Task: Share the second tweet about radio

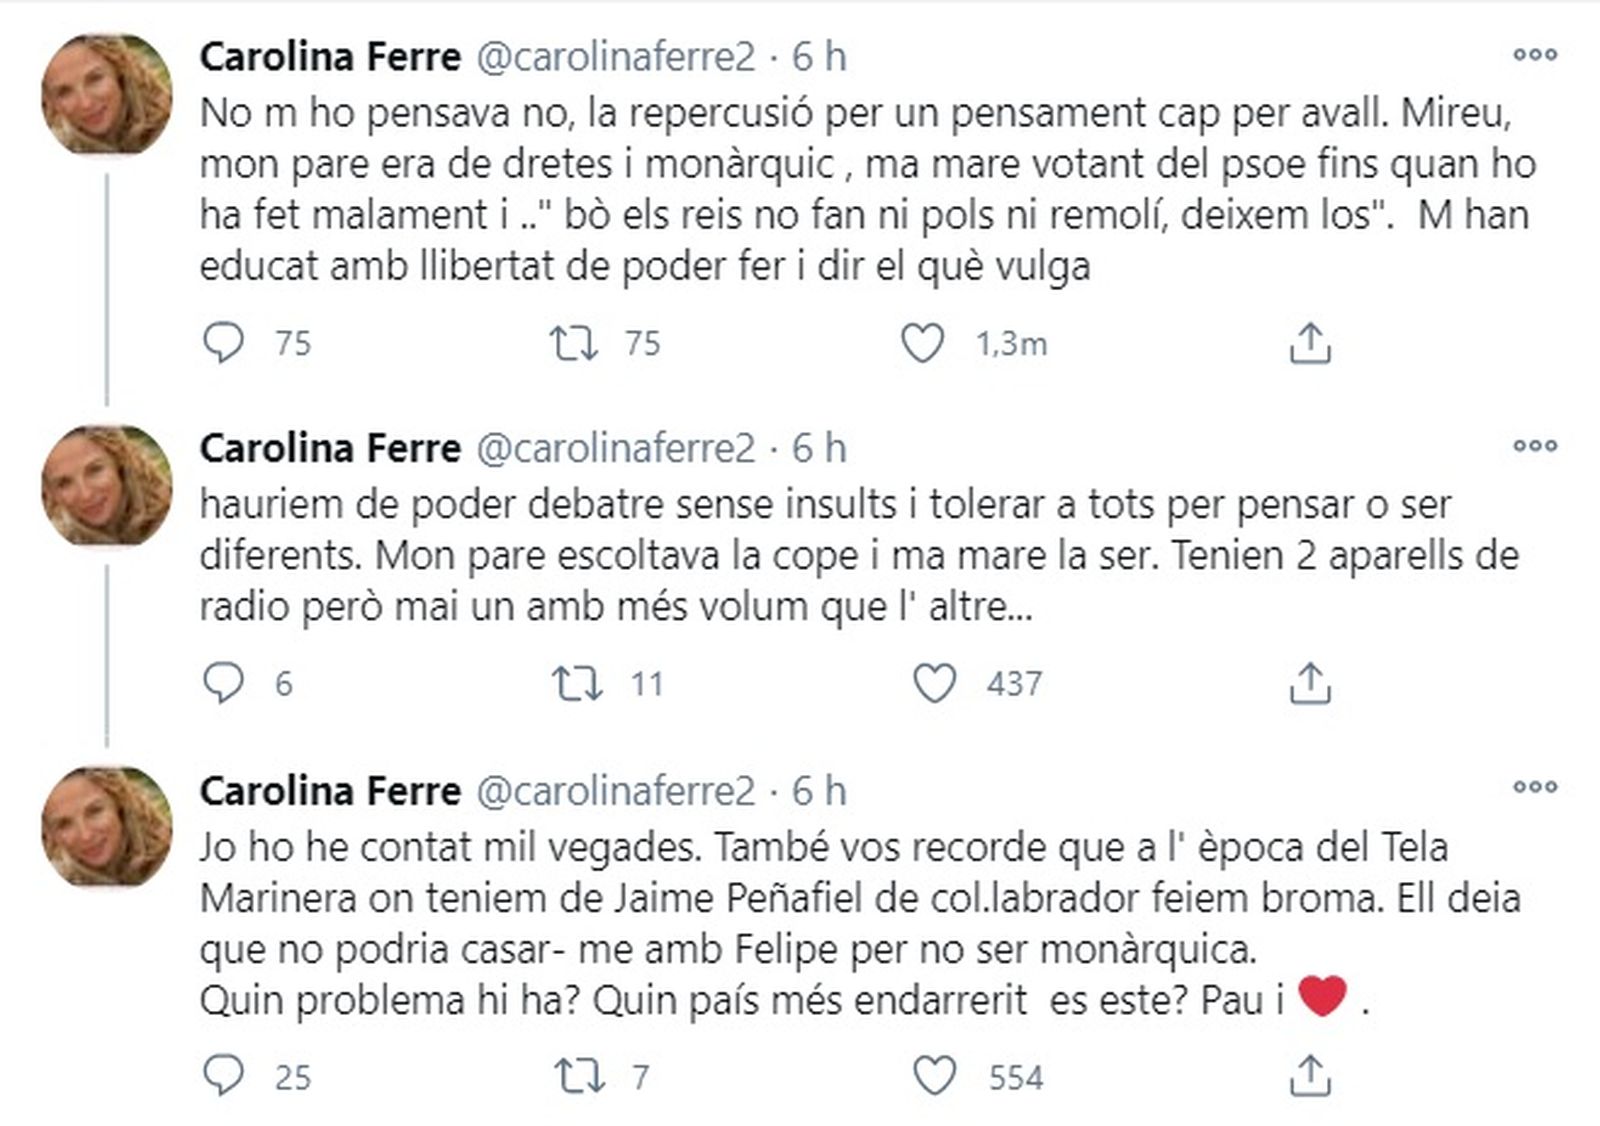Action: (x=1310, y=683)
